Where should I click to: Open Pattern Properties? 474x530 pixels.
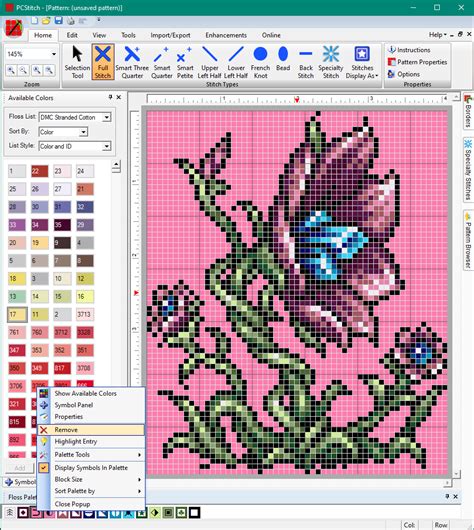coord(418,62)
